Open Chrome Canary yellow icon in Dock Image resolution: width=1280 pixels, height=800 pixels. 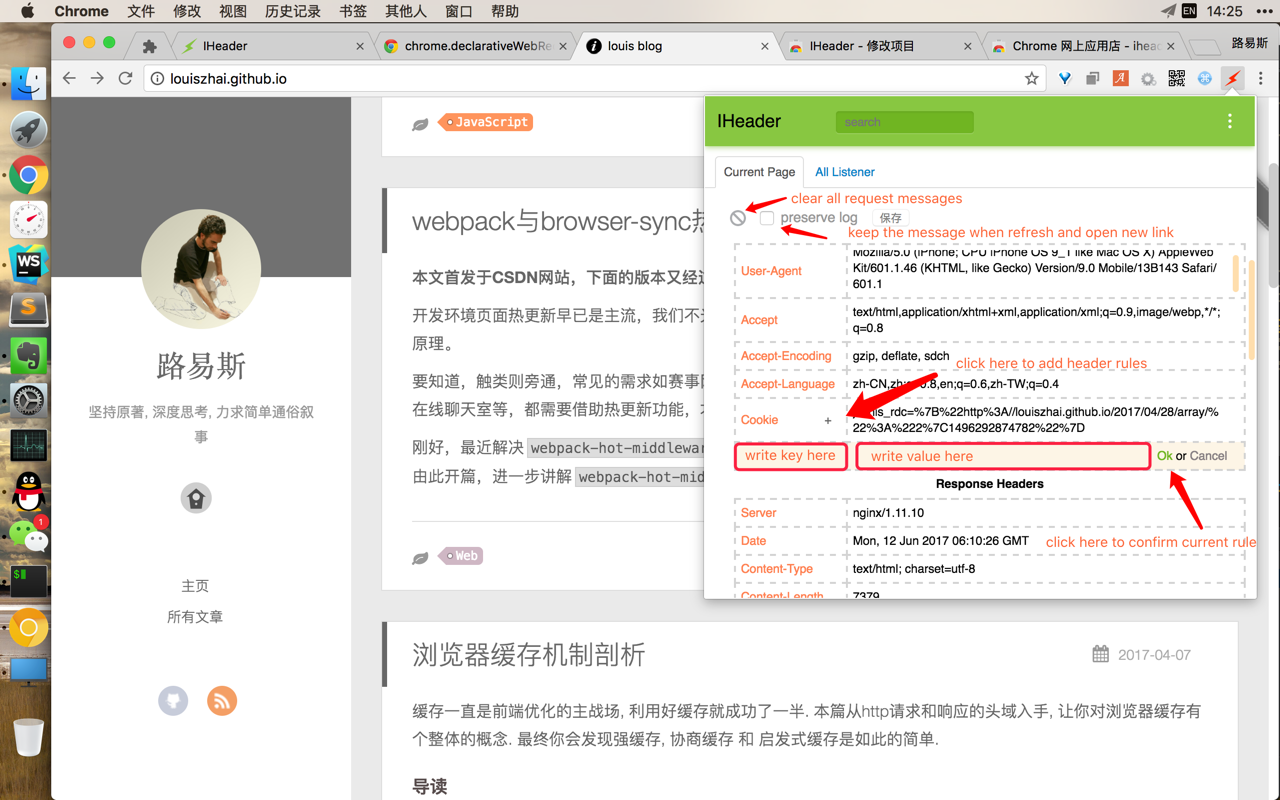coord(28,628)
